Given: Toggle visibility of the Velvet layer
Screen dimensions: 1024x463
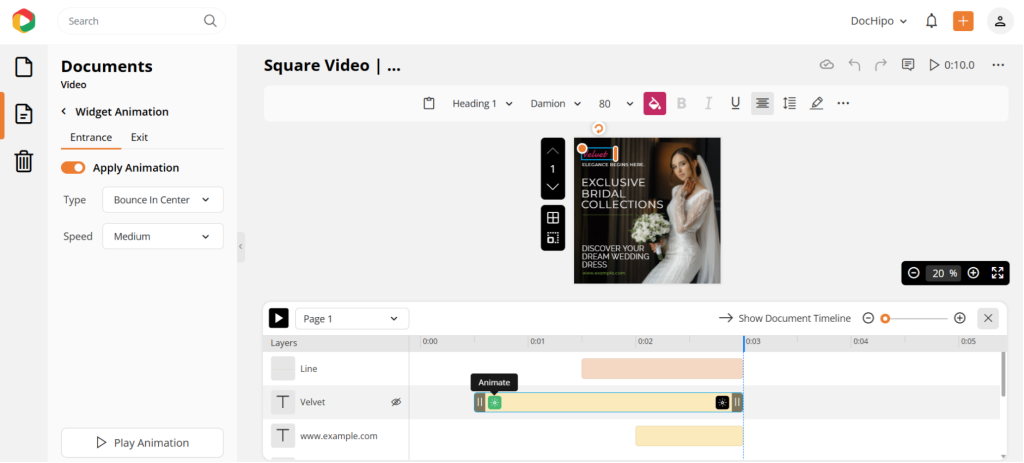Looking at the screenshot, I should click(396, 402).
